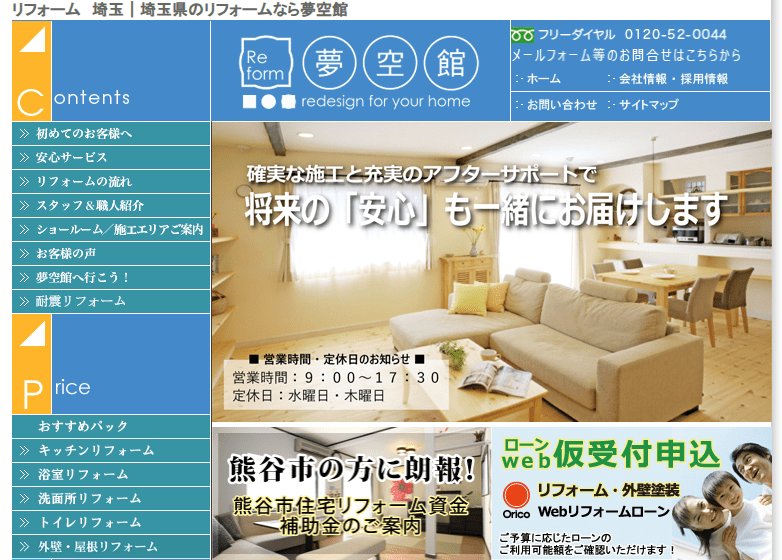Screen dimensions: 782x560
Task: Click the chevron icon beside 初めてのお客様へ
Action: pos(23,133)
